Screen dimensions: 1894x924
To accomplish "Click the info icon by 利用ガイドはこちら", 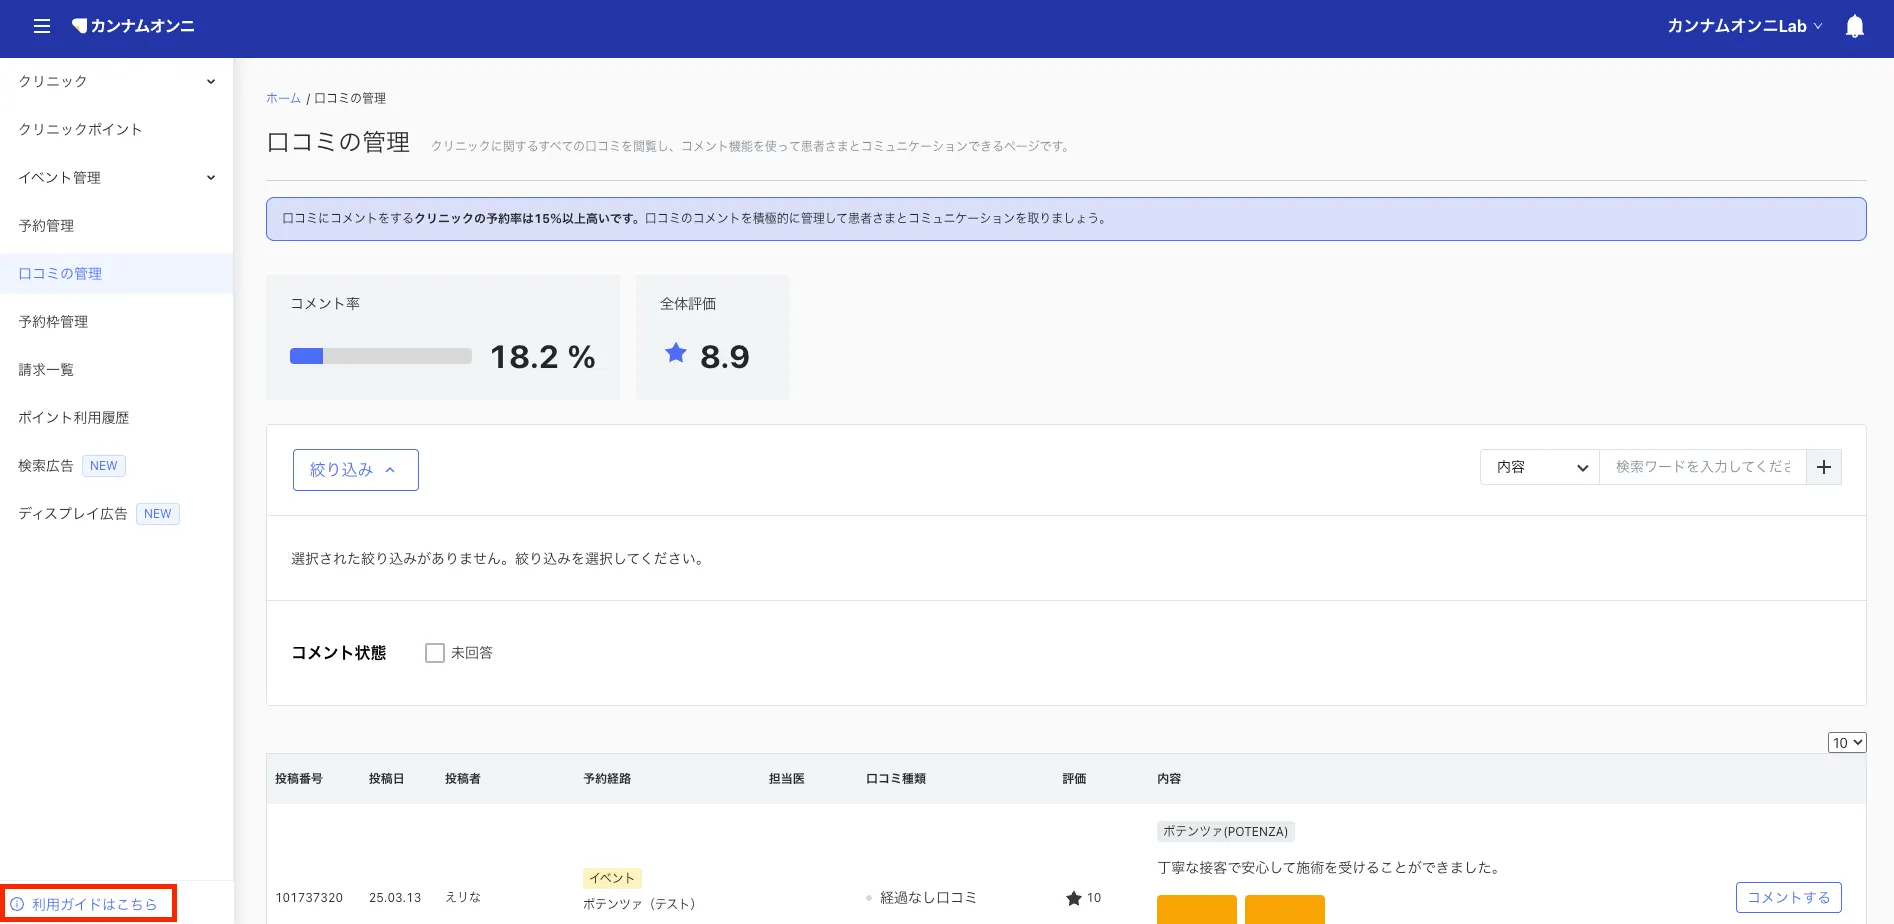I will coord(17,904).
